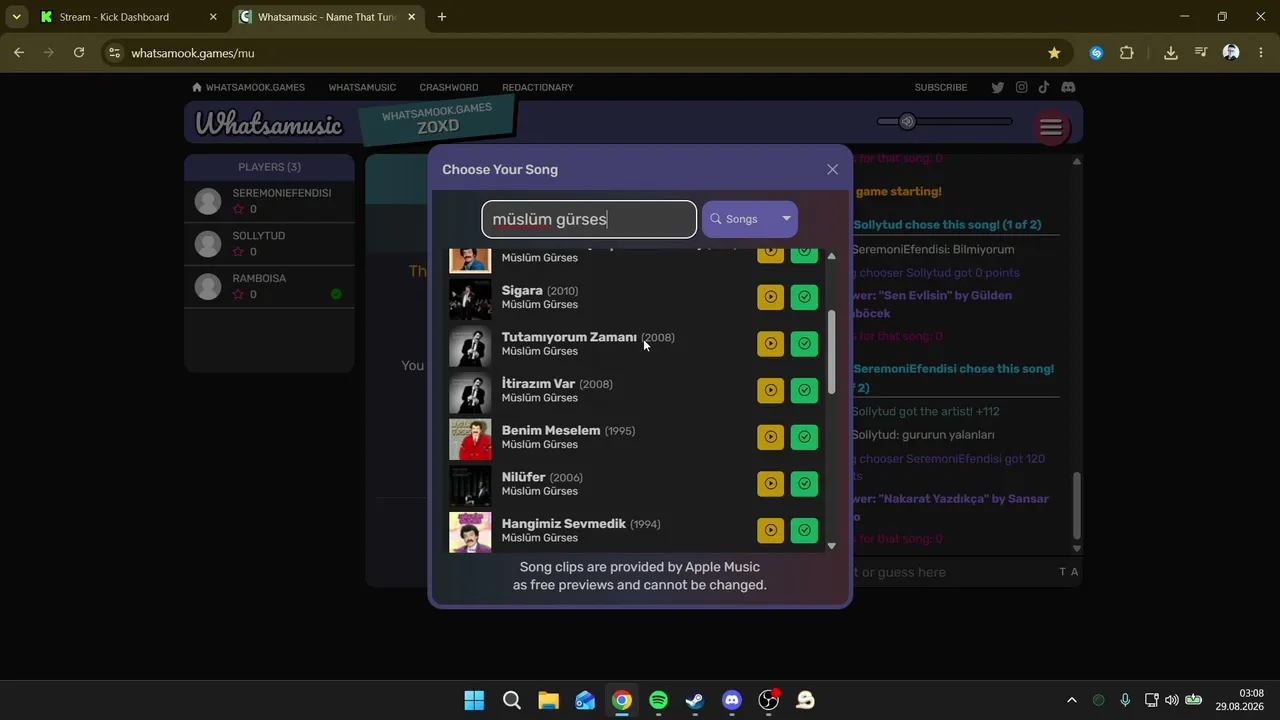Open the Shazam browser extension

(x=1096, y=53)
